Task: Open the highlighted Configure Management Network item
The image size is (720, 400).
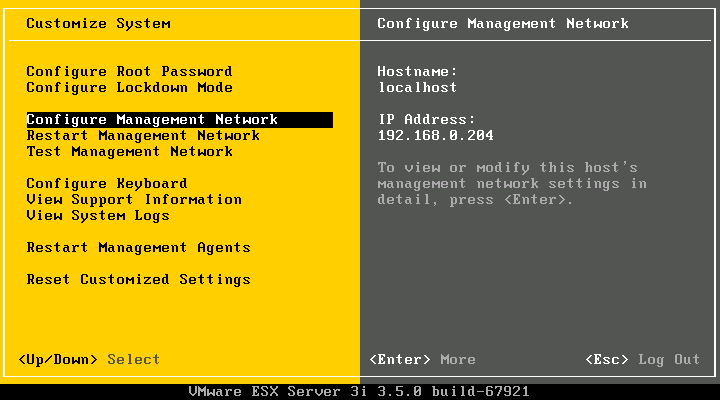Action: [152, 120]
